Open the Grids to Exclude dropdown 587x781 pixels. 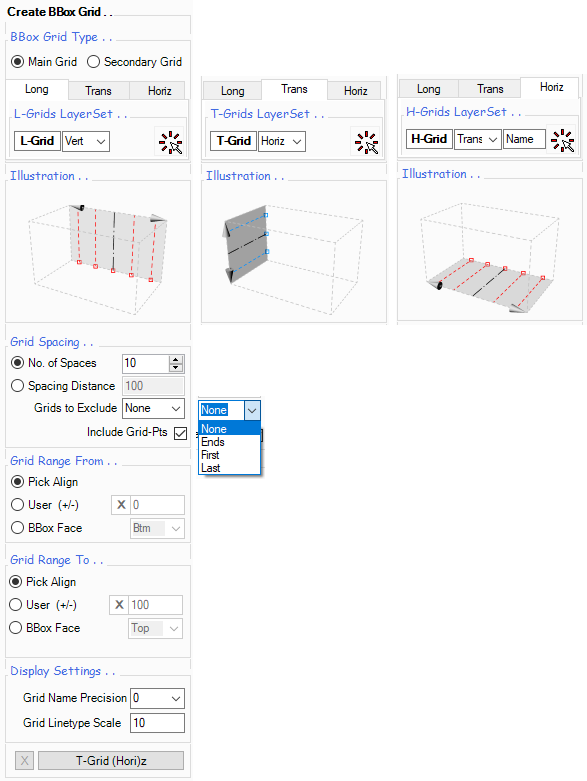[153, 408]
